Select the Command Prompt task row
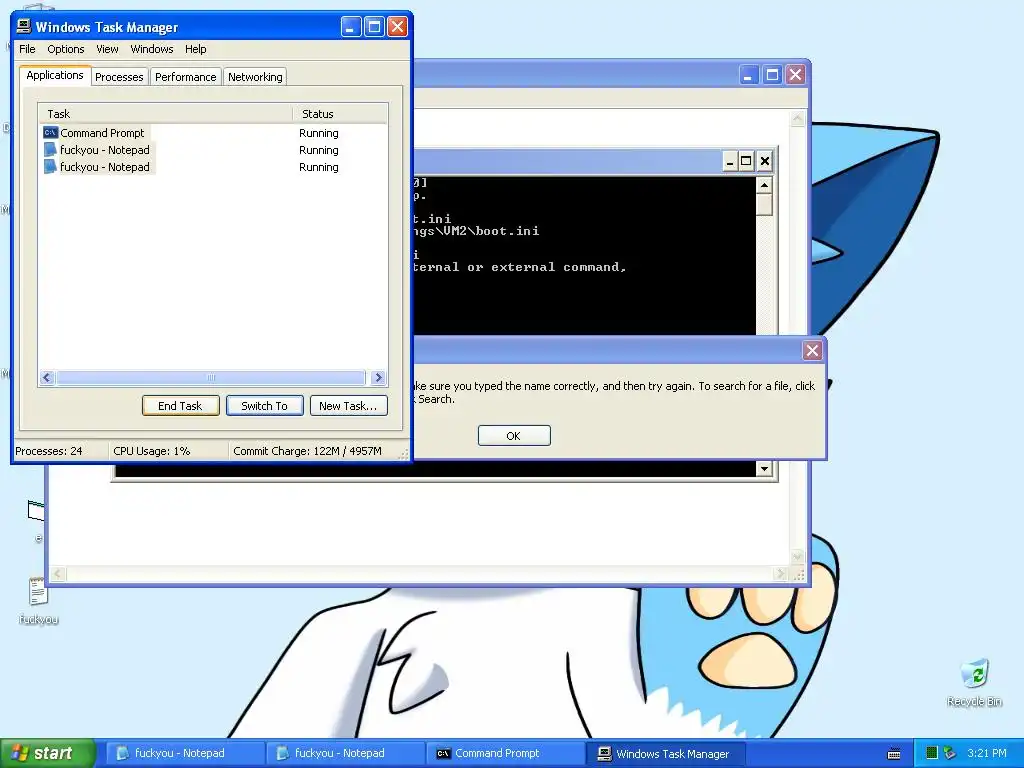Viewport: 1024px width, 768px height. click(213, 133)
